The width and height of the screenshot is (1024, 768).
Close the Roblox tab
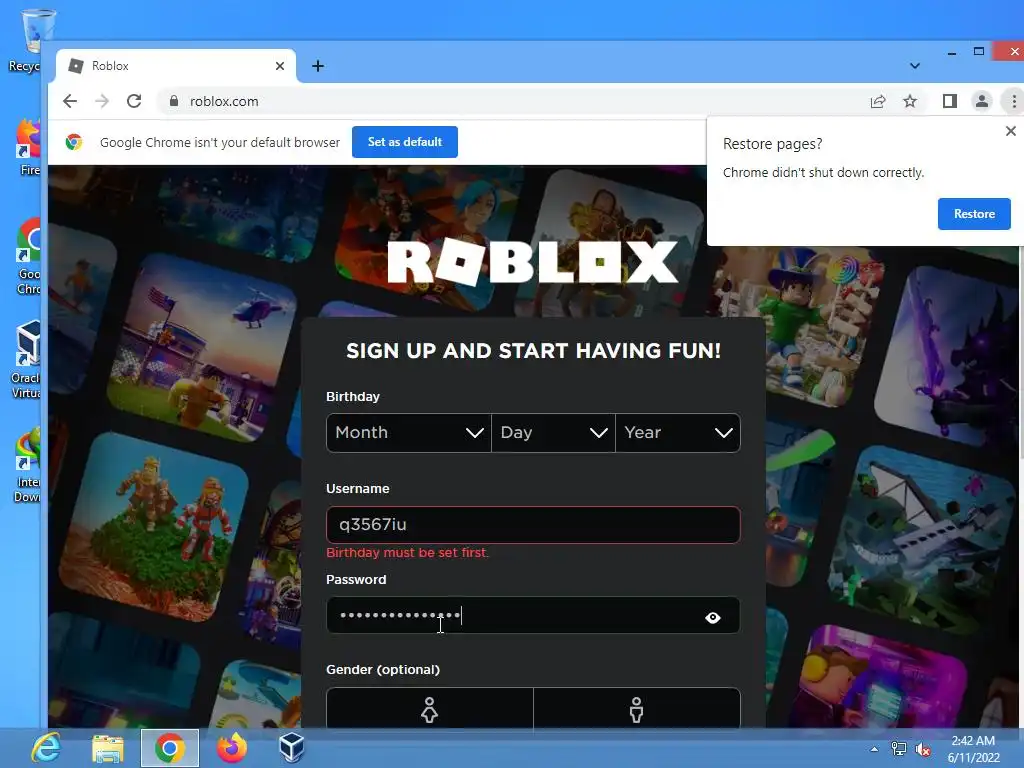(x=280, y=66)
